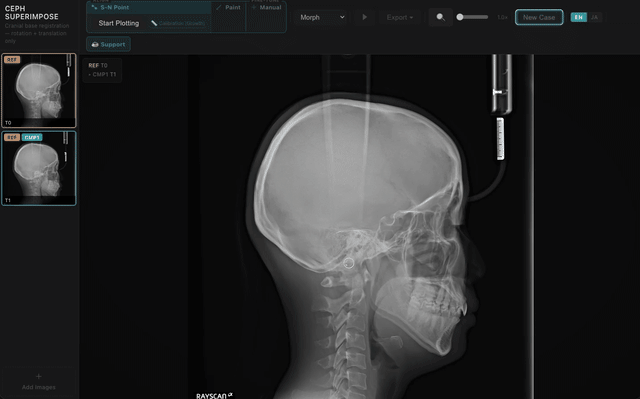
Task: Open the Morph mode dropdown
Action: (x=322, y=17)
